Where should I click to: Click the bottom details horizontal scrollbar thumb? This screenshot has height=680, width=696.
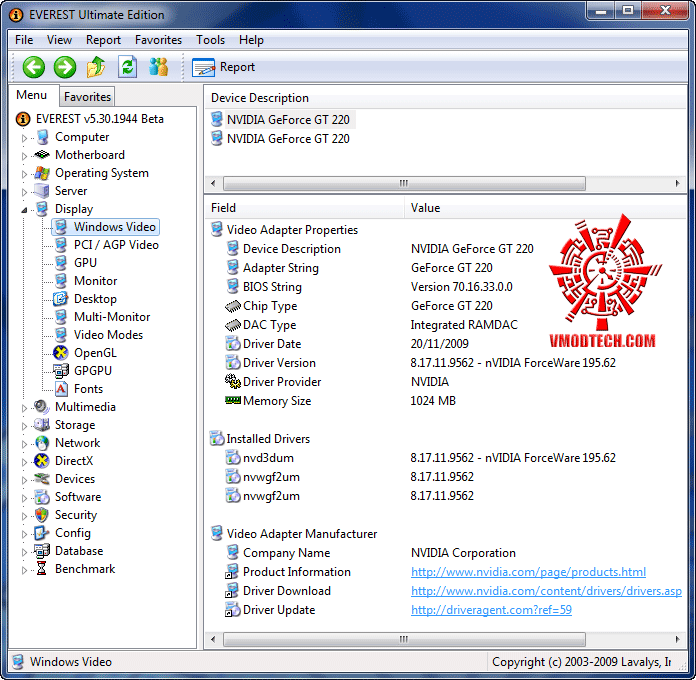(404, 639)
